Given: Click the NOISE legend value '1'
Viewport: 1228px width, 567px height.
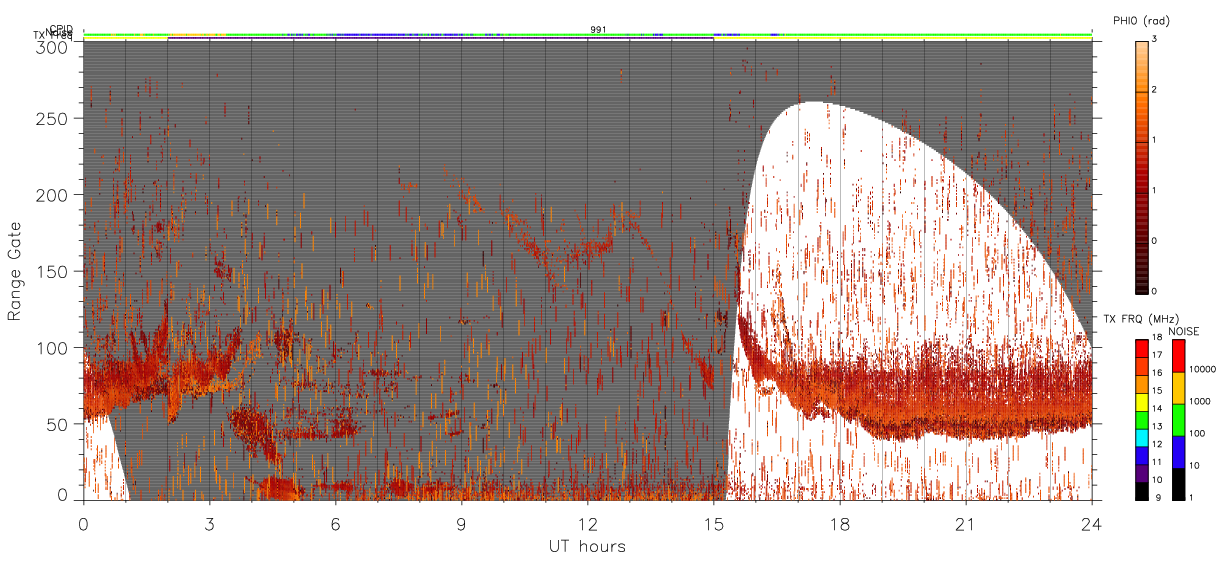Looking at the screenshot, I should pyautogui.click(x=1191, y=497).
